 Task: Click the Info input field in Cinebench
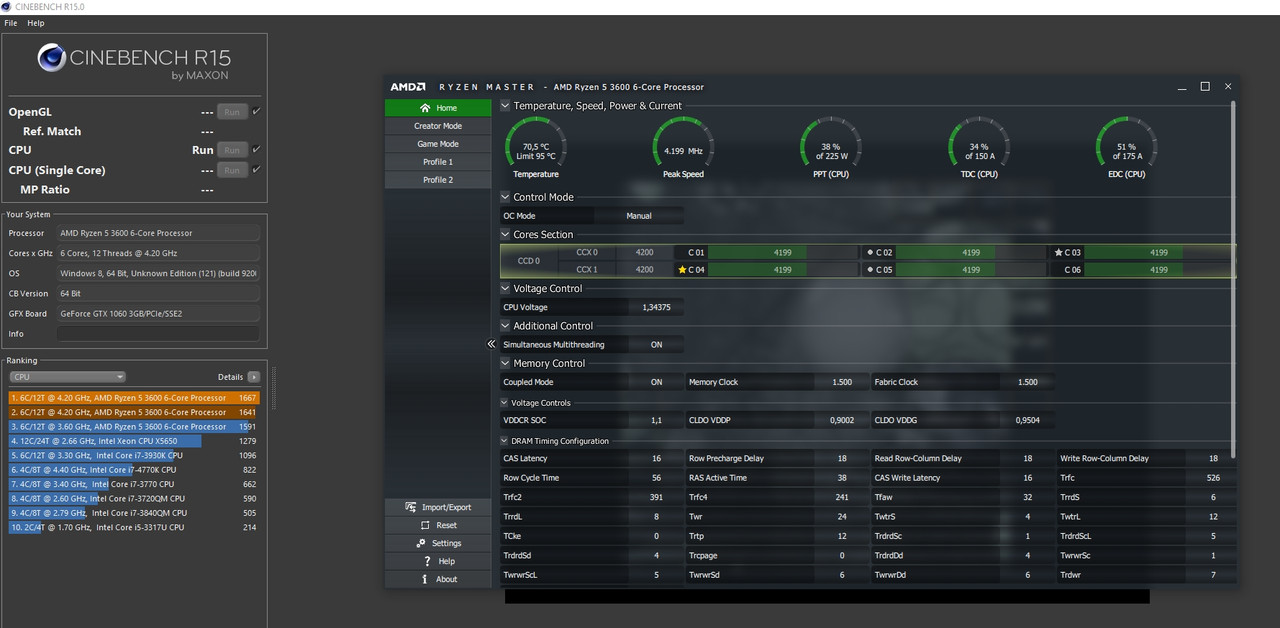coord(158,334)
